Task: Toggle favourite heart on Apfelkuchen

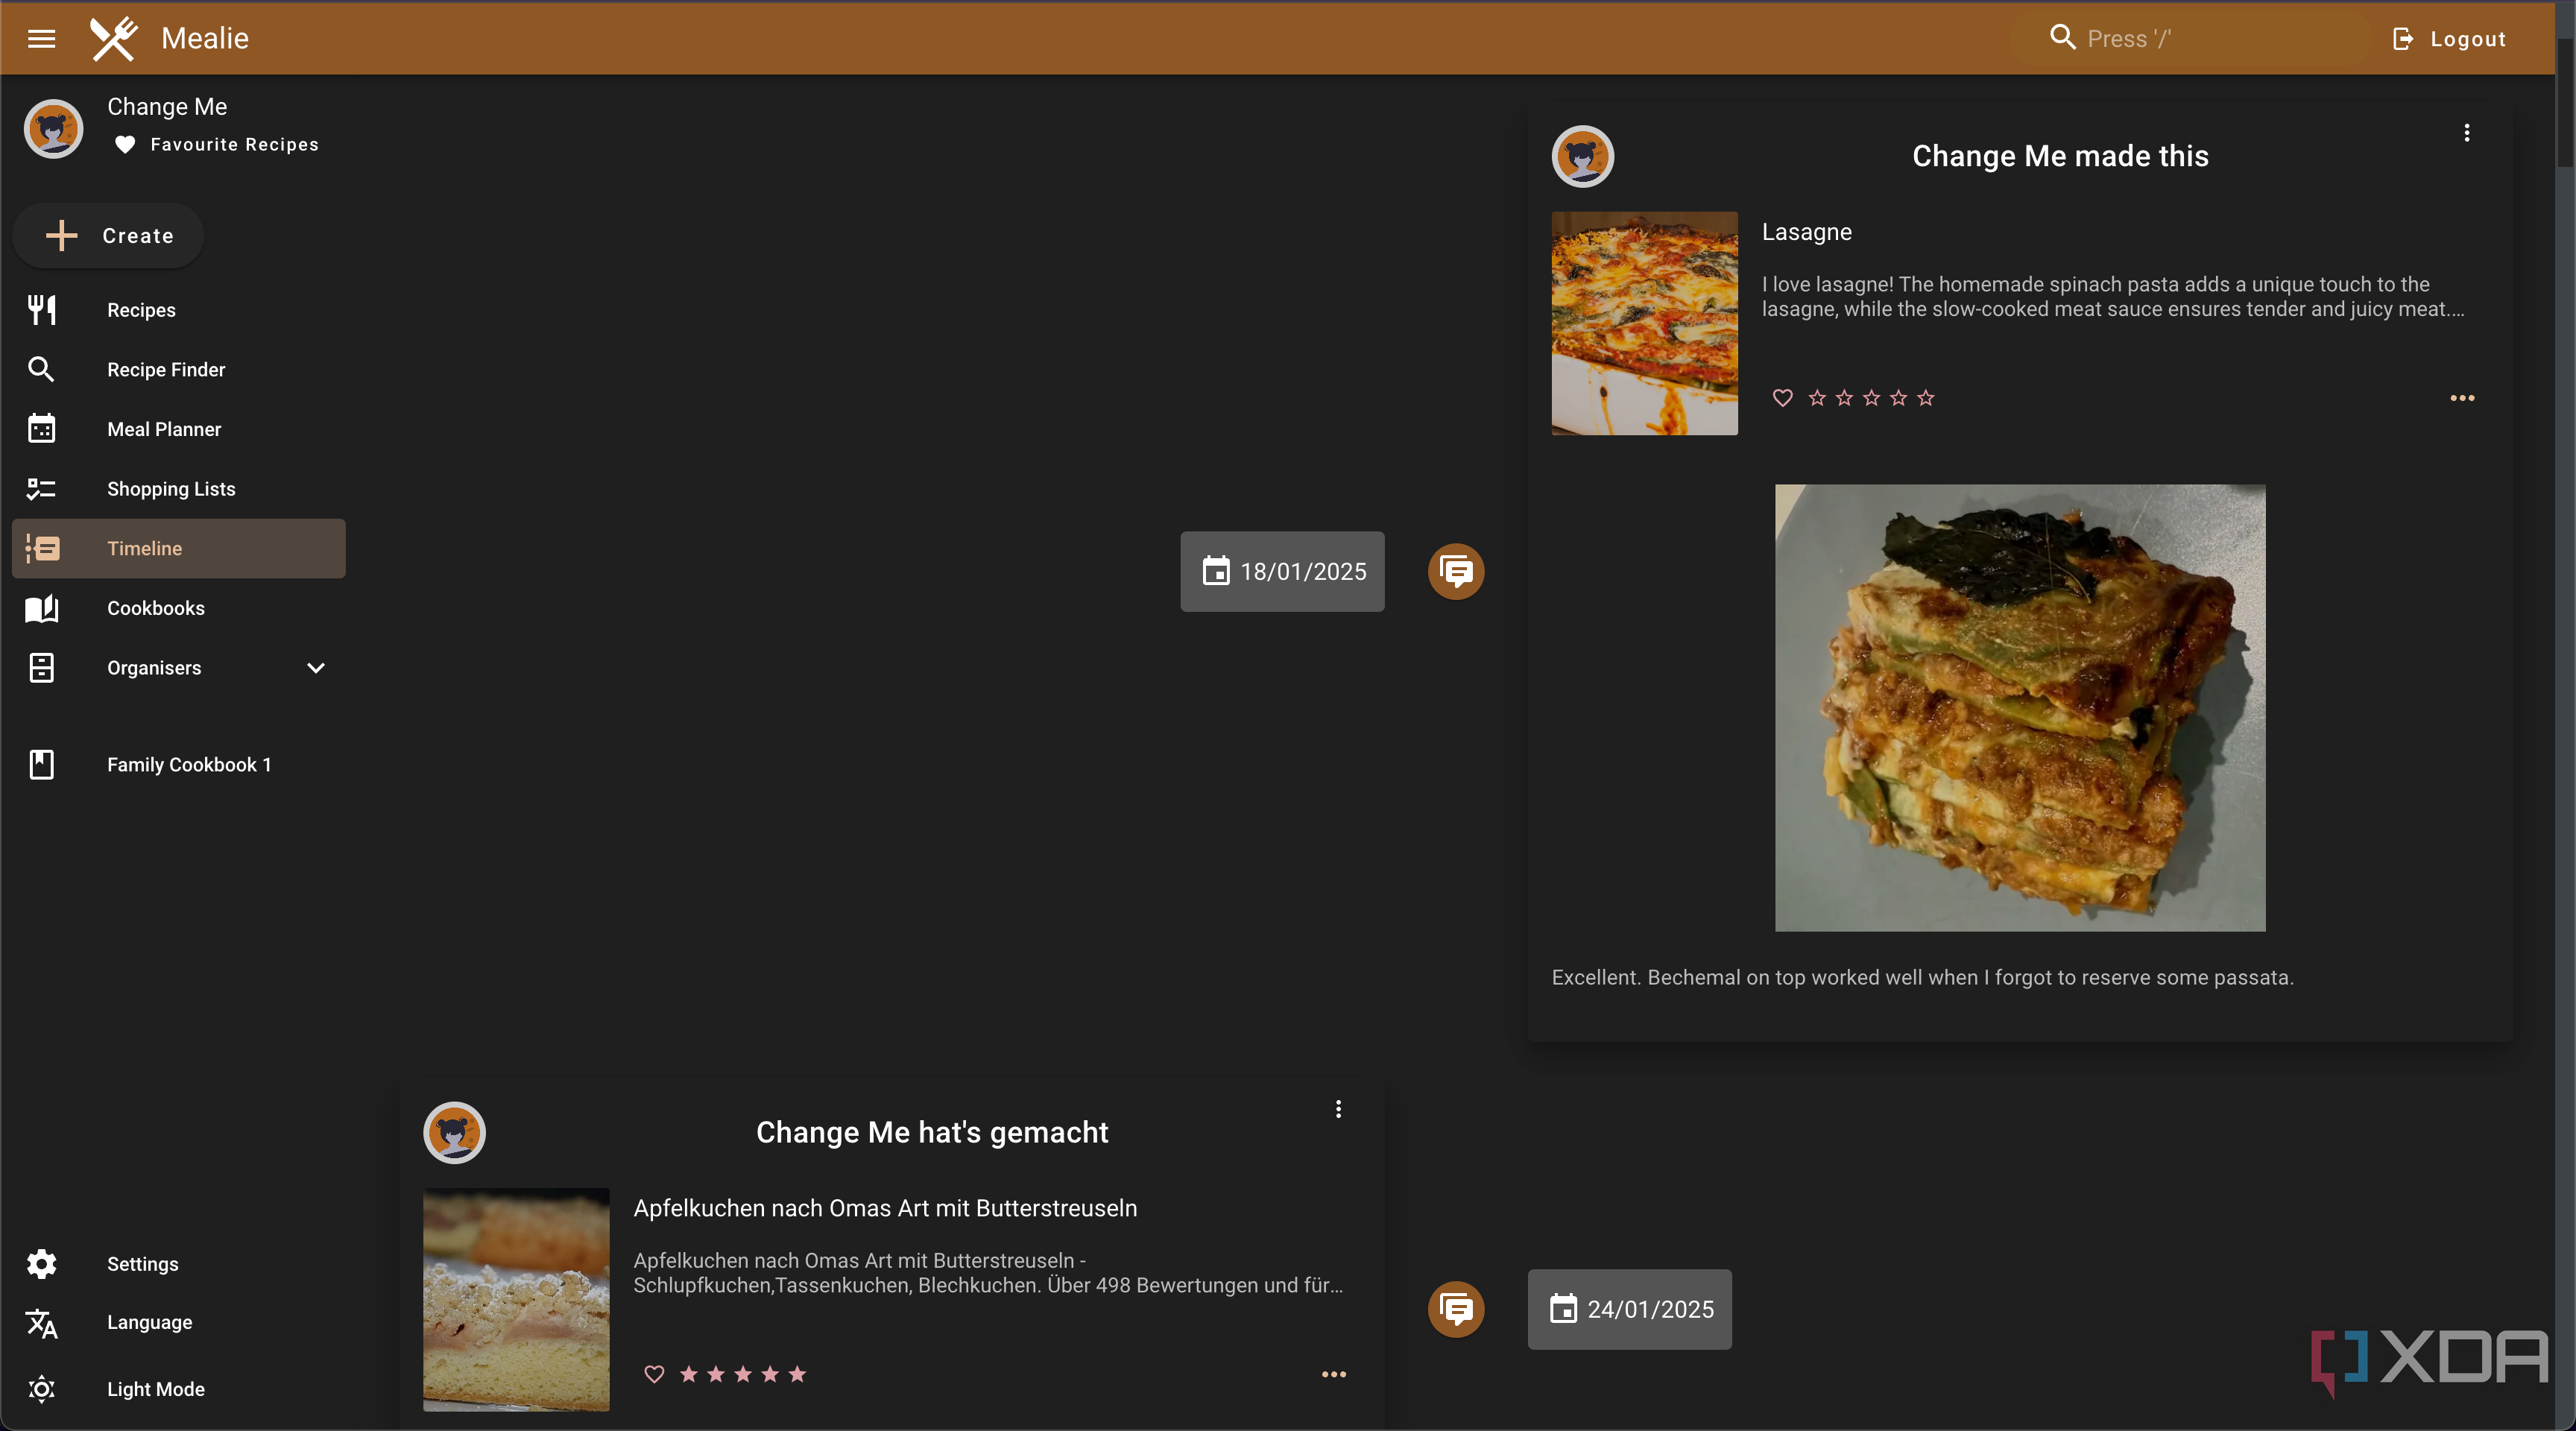Action: click(654, 1374)
